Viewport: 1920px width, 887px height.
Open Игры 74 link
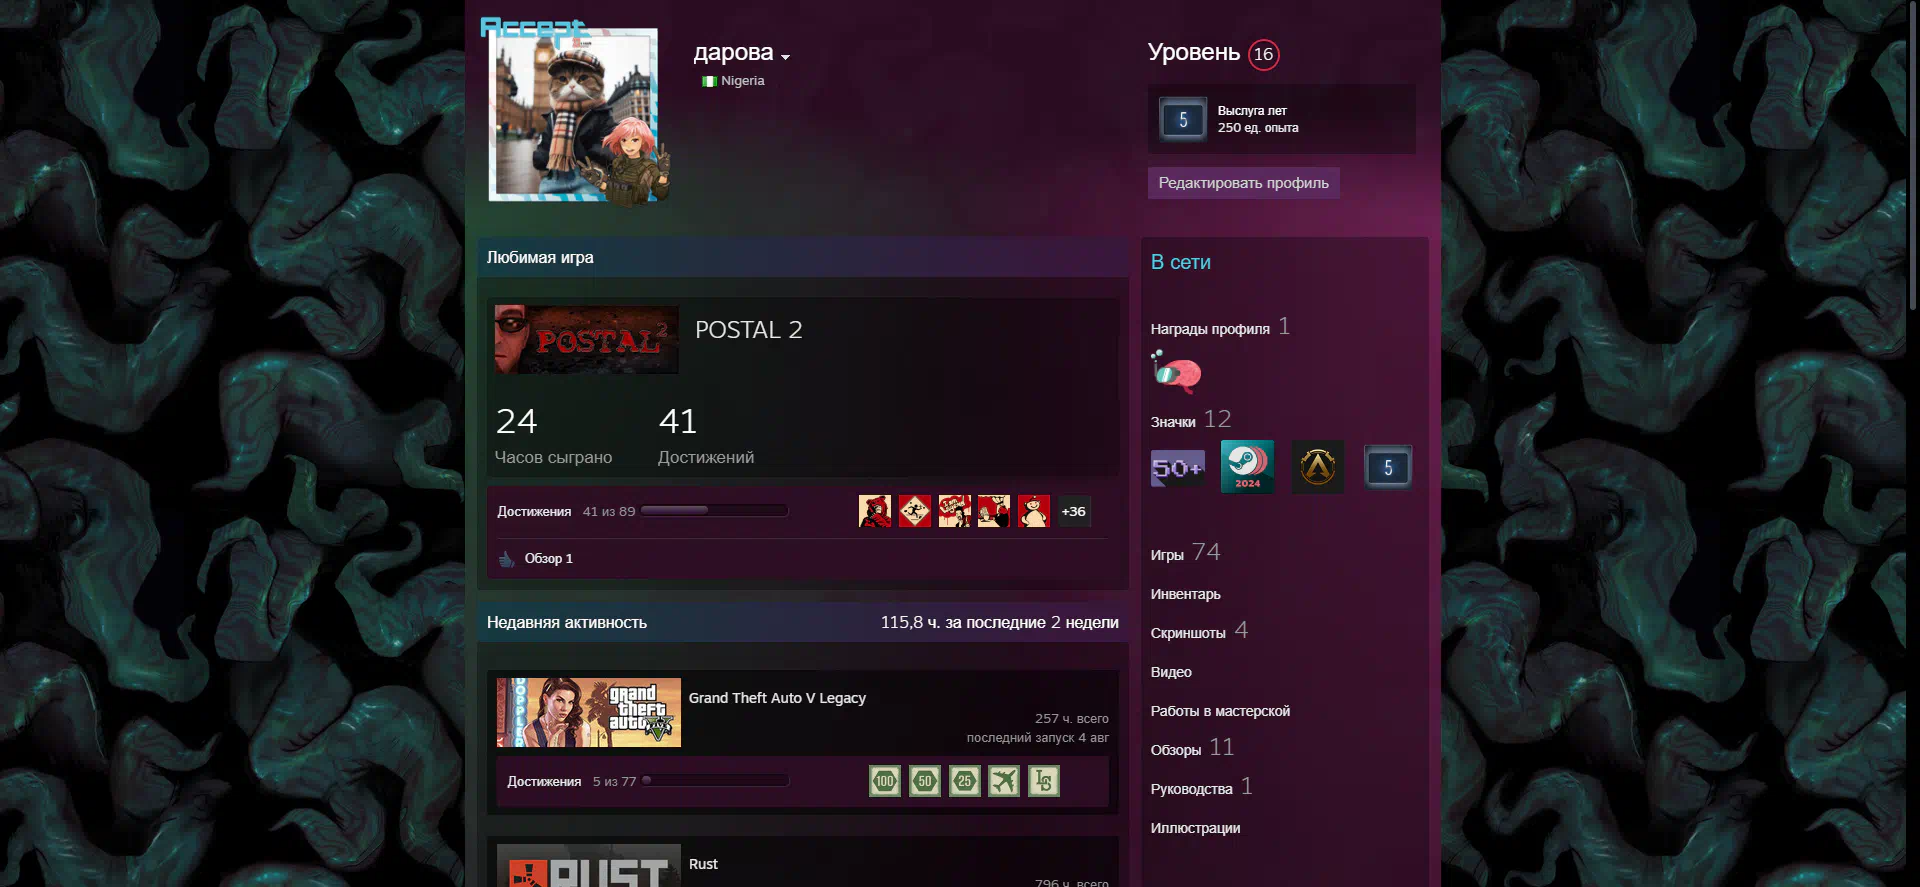coord(1185,553)
